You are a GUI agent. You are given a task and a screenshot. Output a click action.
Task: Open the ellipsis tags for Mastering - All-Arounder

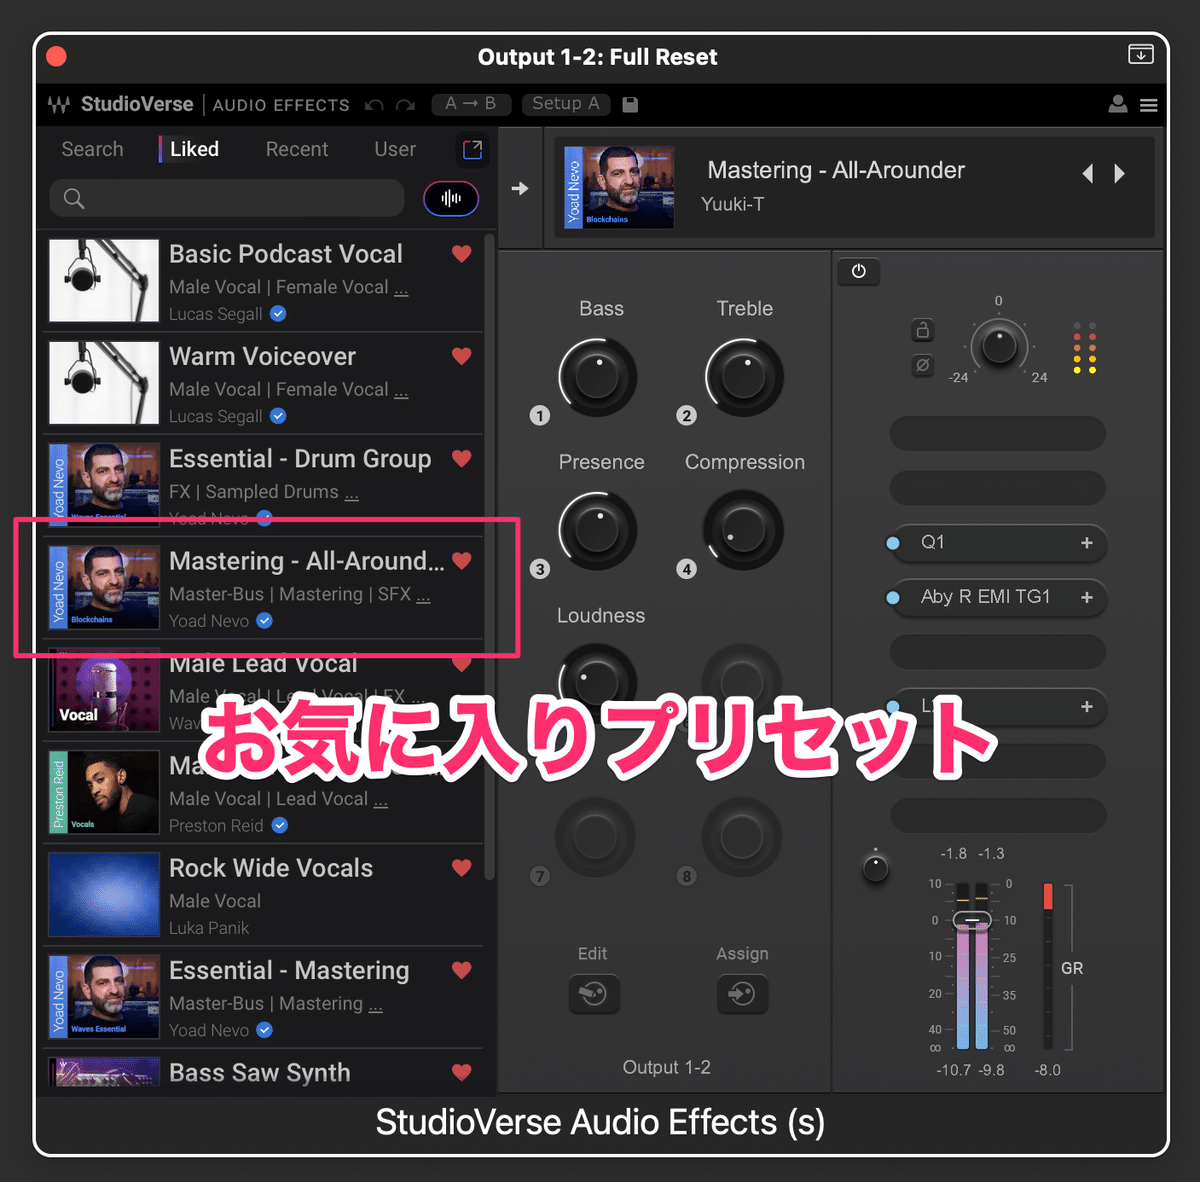pyautogui.click(x=423, y=595)
